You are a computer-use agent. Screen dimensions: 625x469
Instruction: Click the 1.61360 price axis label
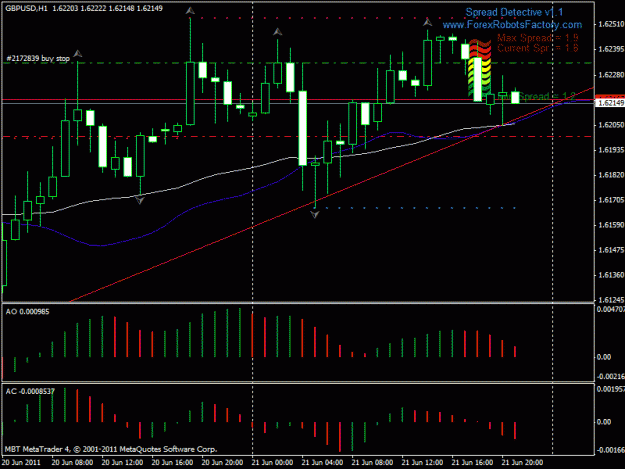pos(611,275)
